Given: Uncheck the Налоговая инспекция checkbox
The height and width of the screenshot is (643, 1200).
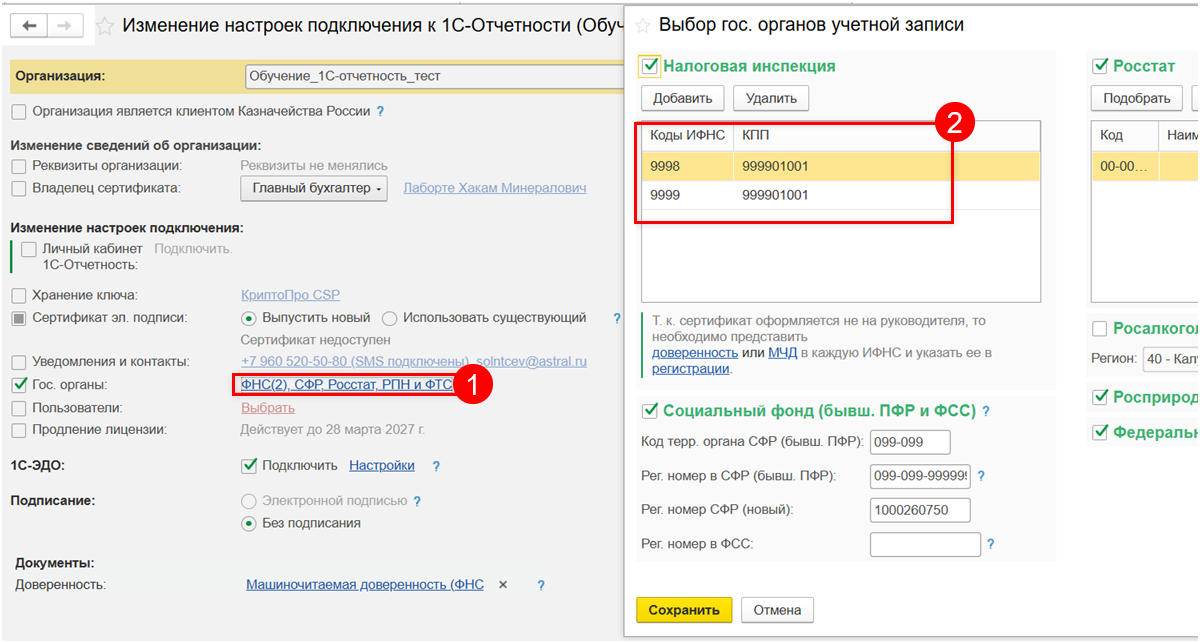Looking at the screenshot, I should [650, 67].
